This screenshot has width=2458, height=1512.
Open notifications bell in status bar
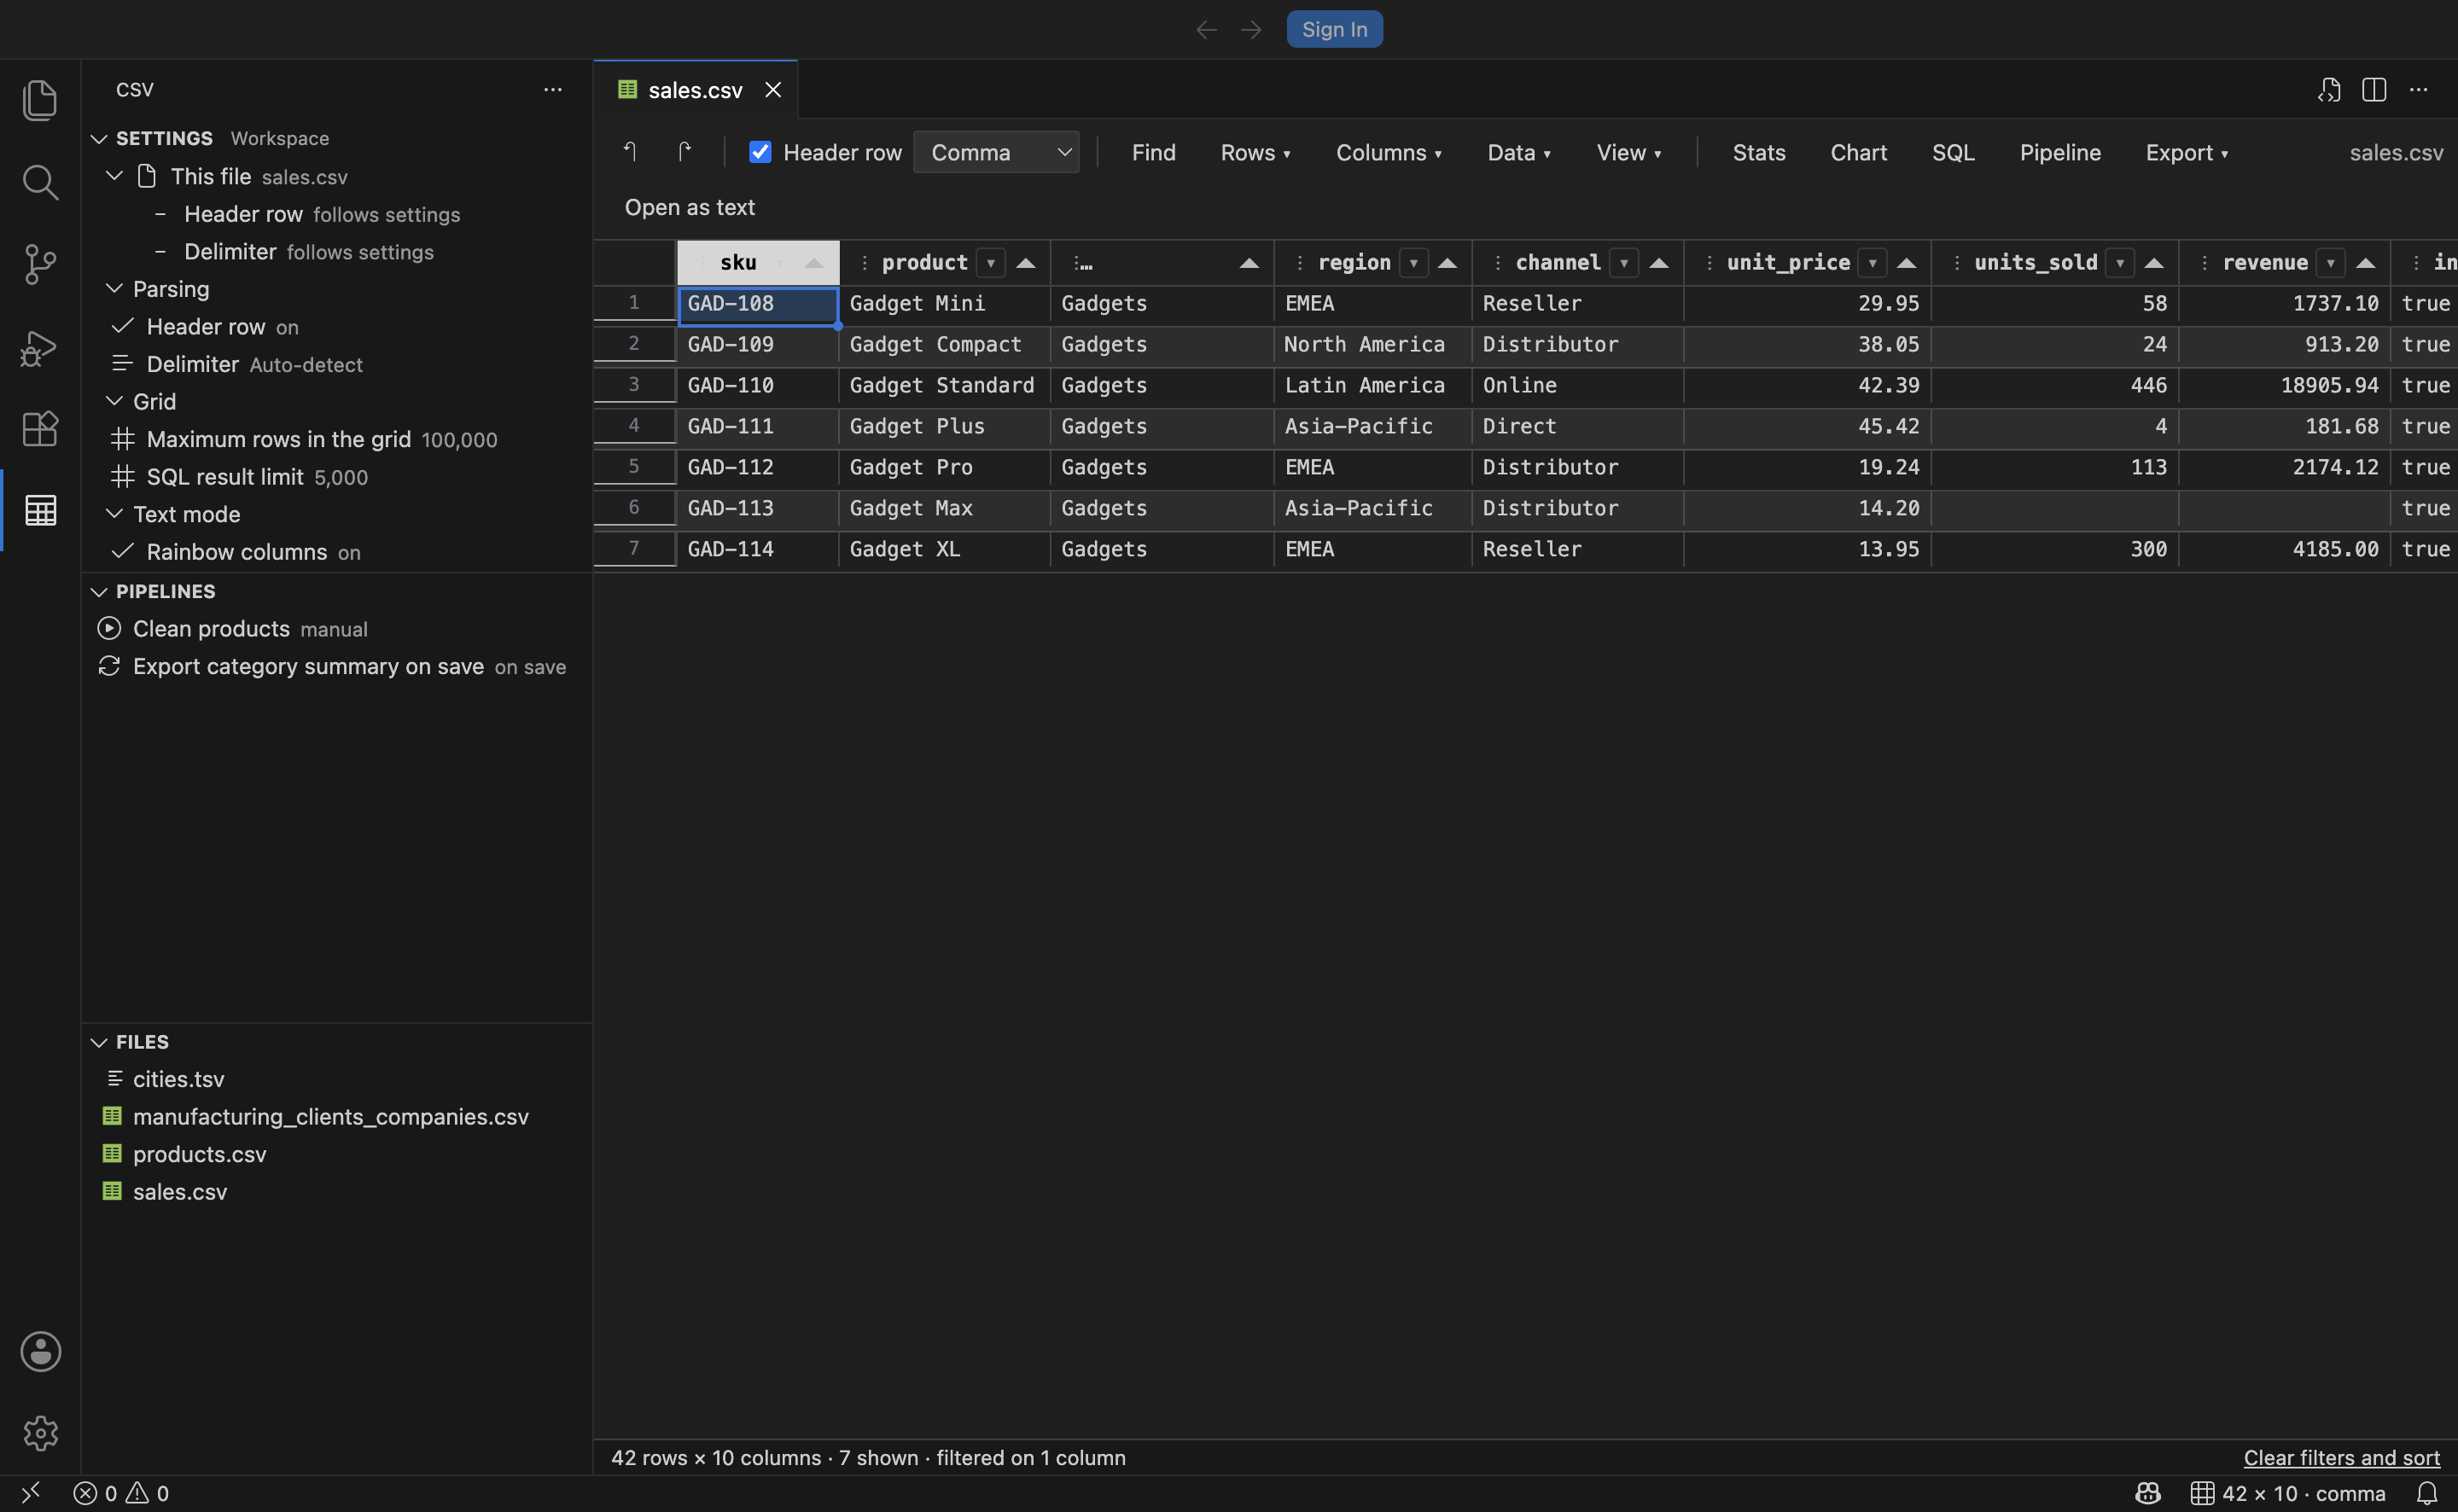click(x=2427, y=1493)
